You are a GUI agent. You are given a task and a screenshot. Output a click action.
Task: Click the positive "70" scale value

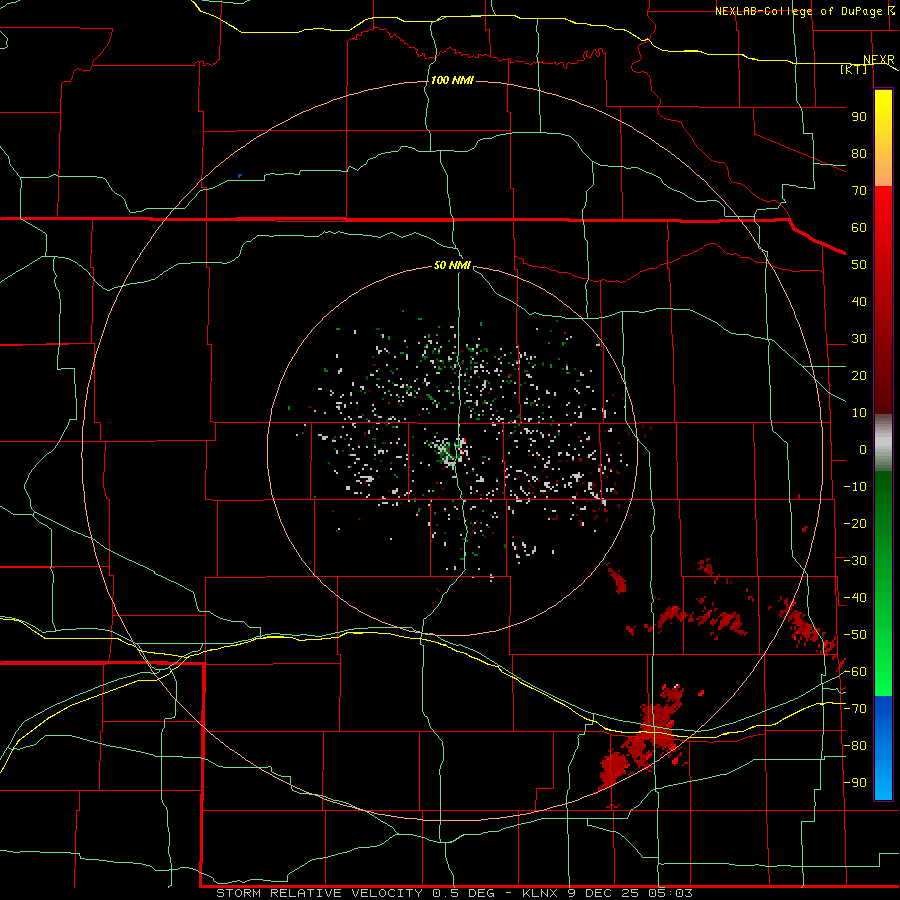click(859, 191)
